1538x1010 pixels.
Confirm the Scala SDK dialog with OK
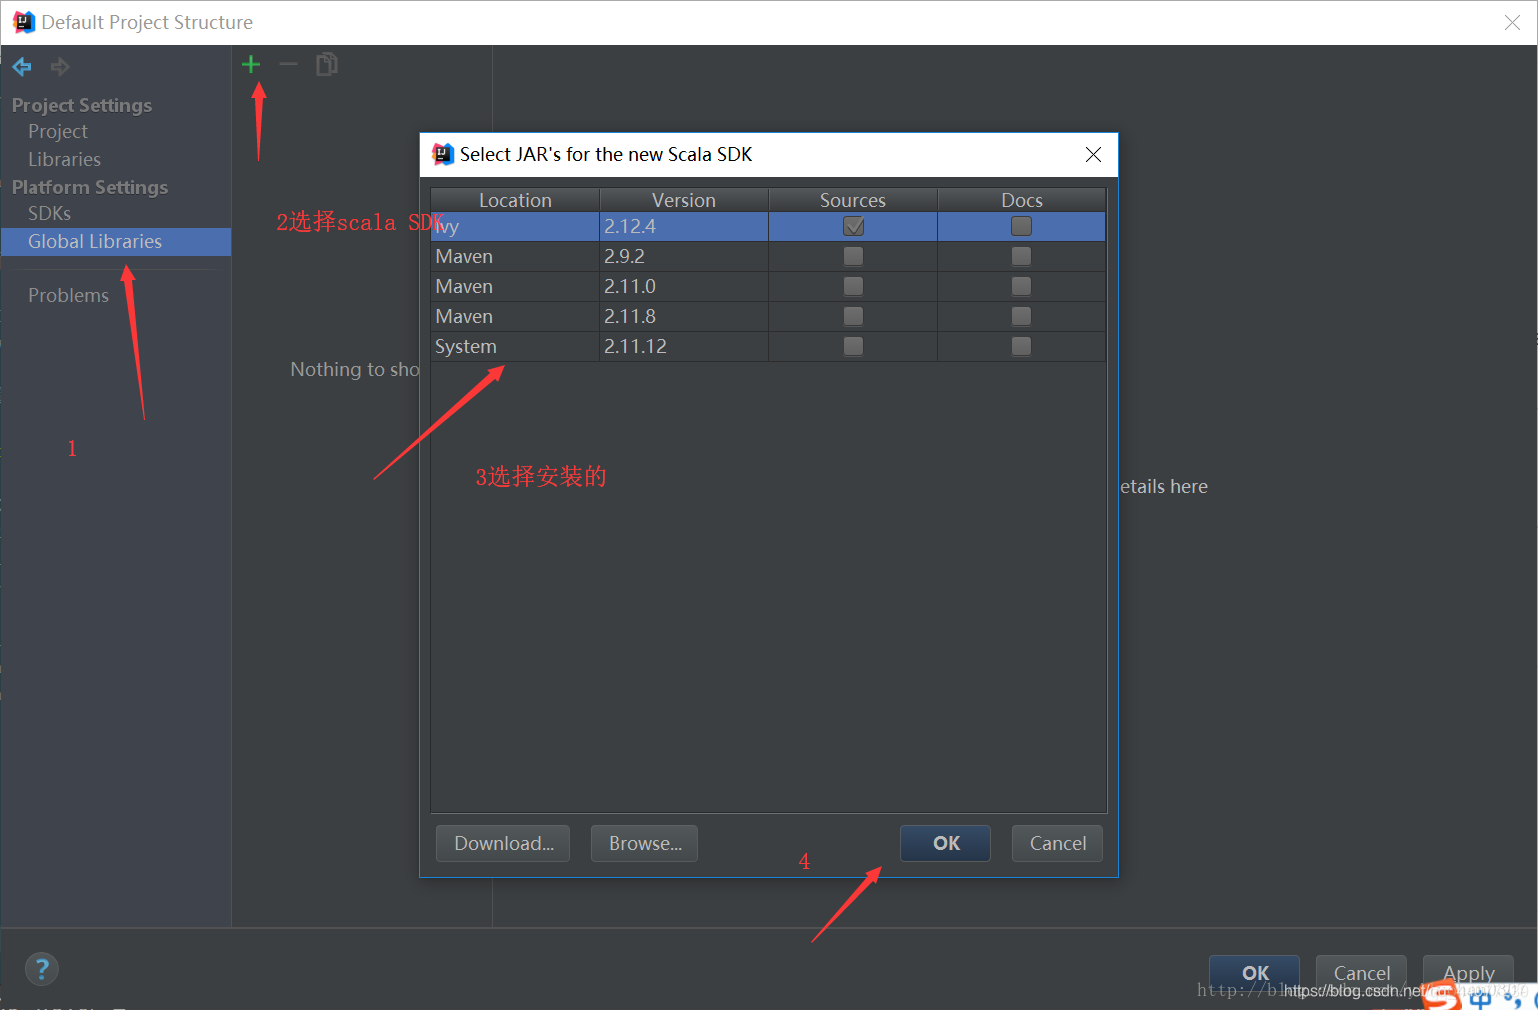(x=946, y=843)
